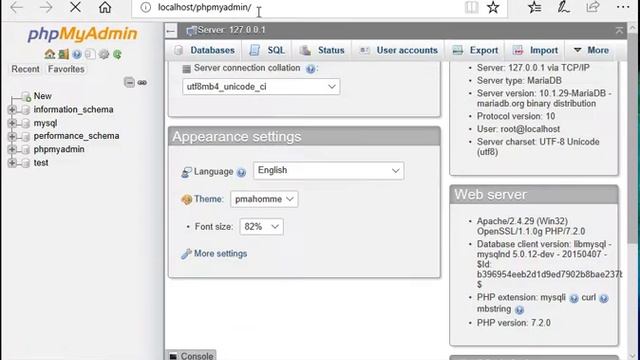
Task: Go to browser Home page
Action: point(105,7)
